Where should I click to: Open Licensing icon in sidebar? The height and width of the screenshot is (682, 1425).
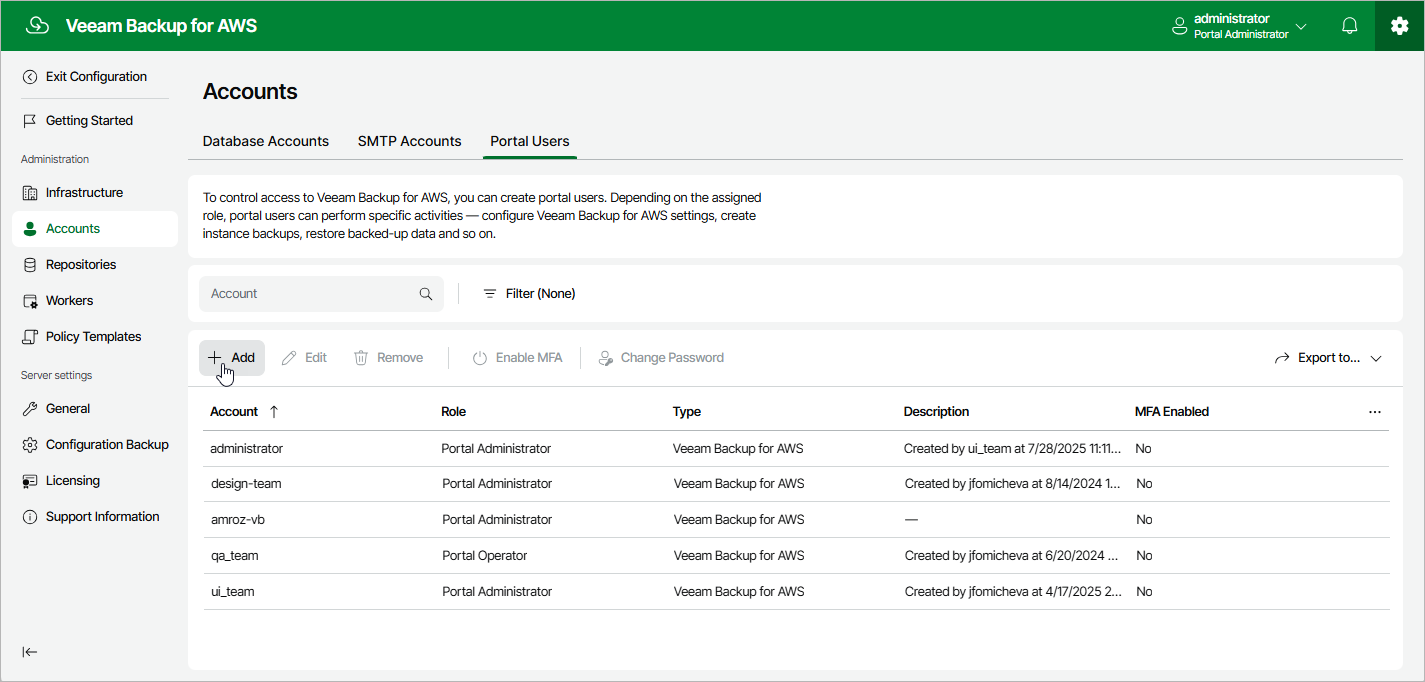click(x=30, y=481)
